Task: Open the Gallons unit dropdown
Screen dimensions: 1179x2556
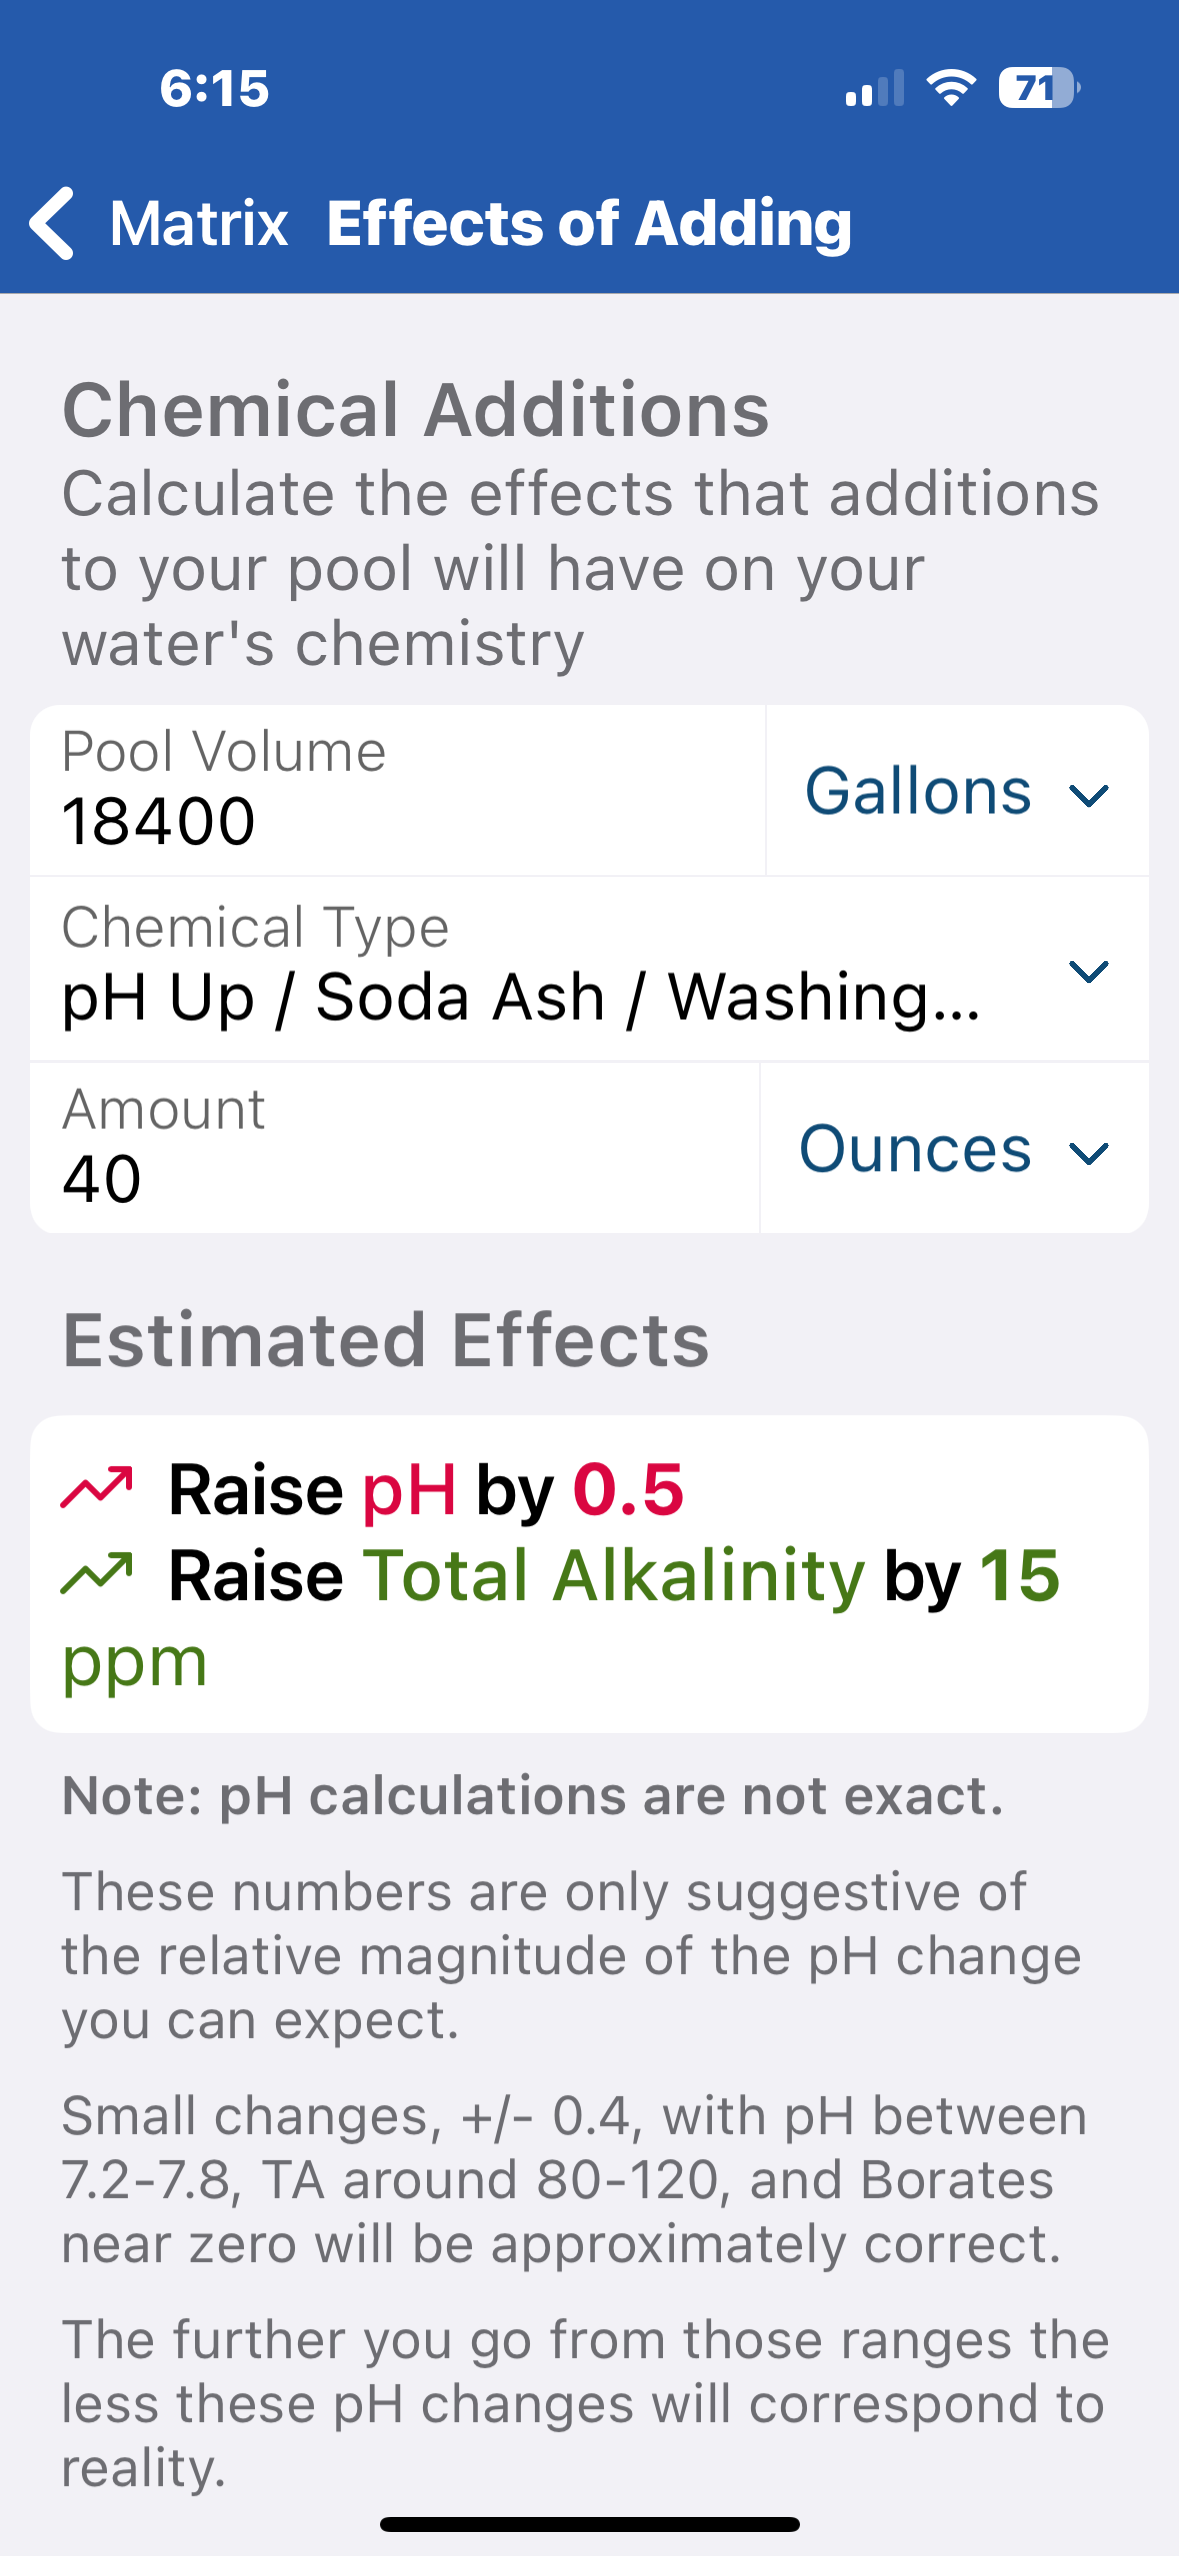Action: [x=956, y=792]
